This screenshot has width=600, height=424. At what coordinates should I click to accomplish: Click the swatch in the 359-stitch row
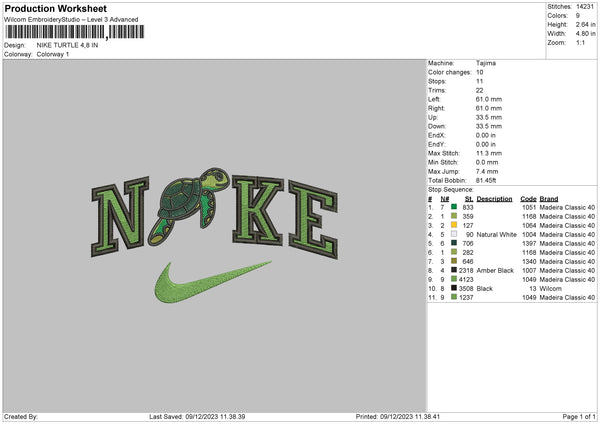pos(454,216)
